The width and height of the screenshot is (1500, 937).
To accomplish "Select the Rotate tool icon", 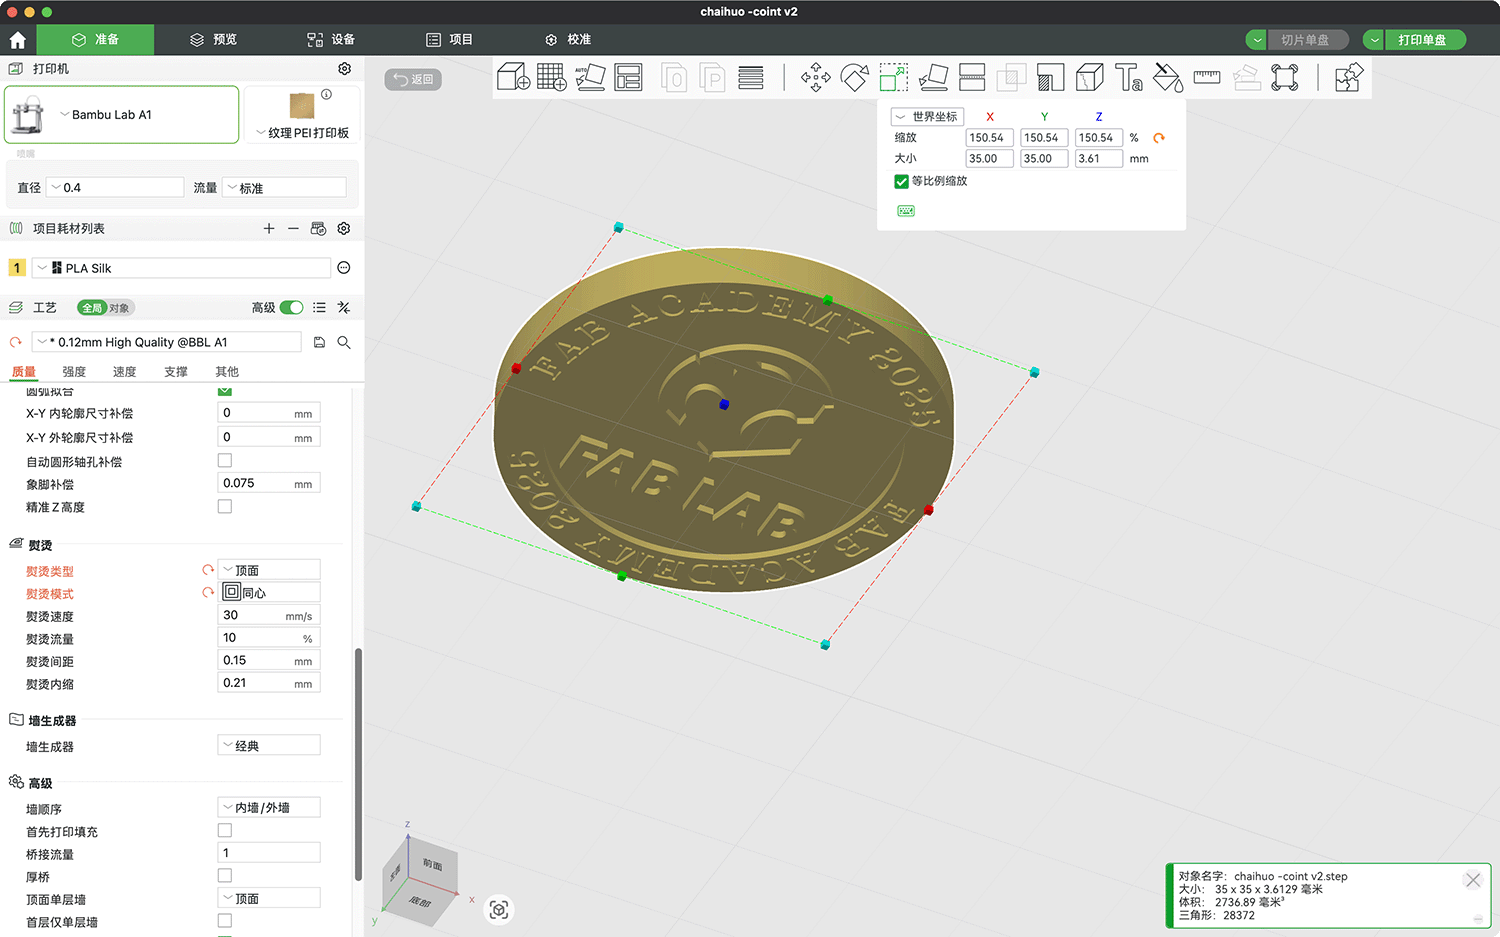I will pyautogui.click(x=855, y=77).
